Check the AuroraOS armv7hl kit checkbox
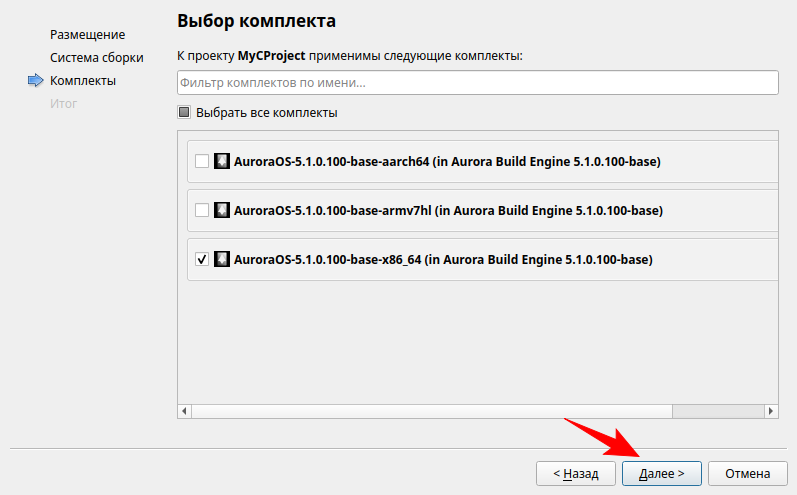797x495 pixels. (x=202, y=210)
